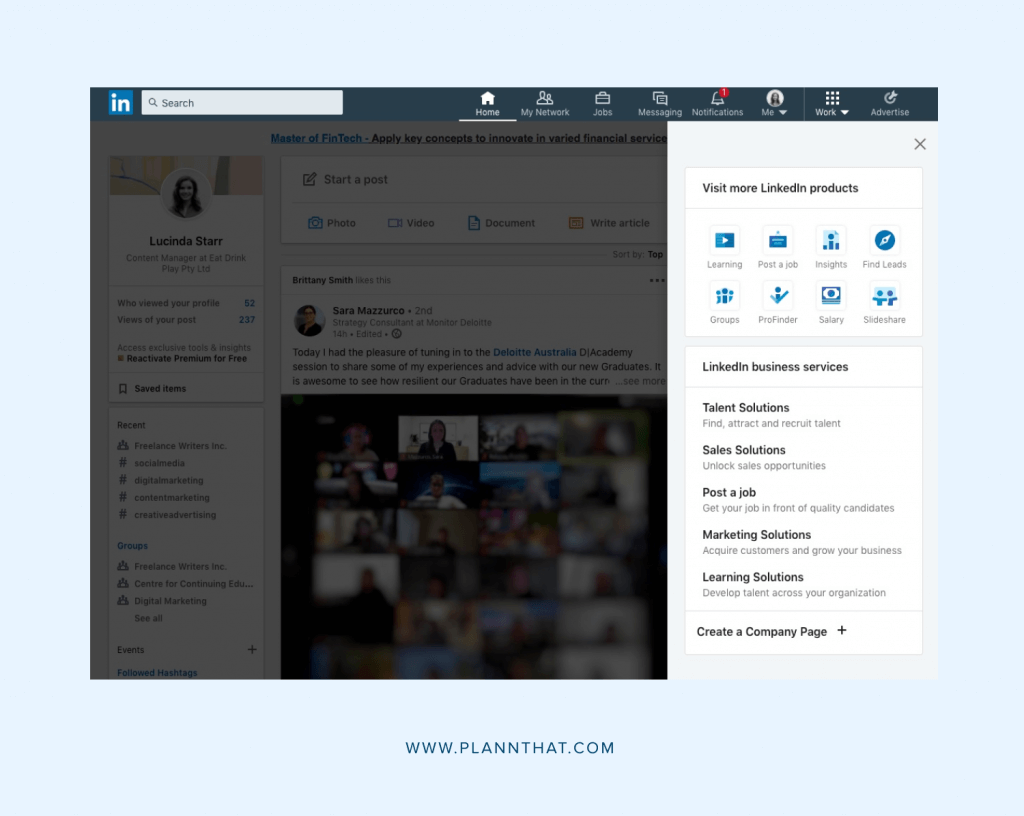Click the Search input field
The width and height of the screenshot is (1024, 816).
click(x=242, y=102)
